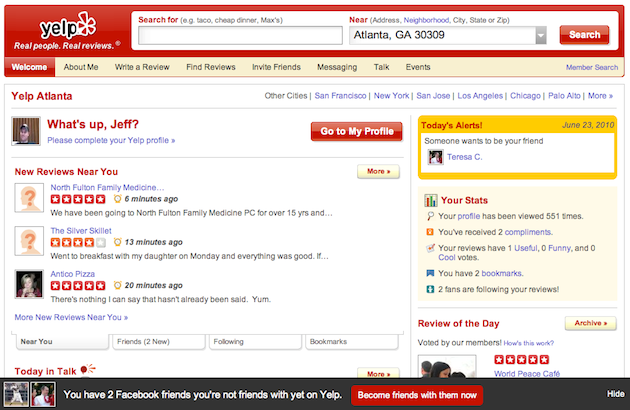Screen dimensions: 630x410
Task: Click Jeff's profile photo
Action: pos(26,131)
